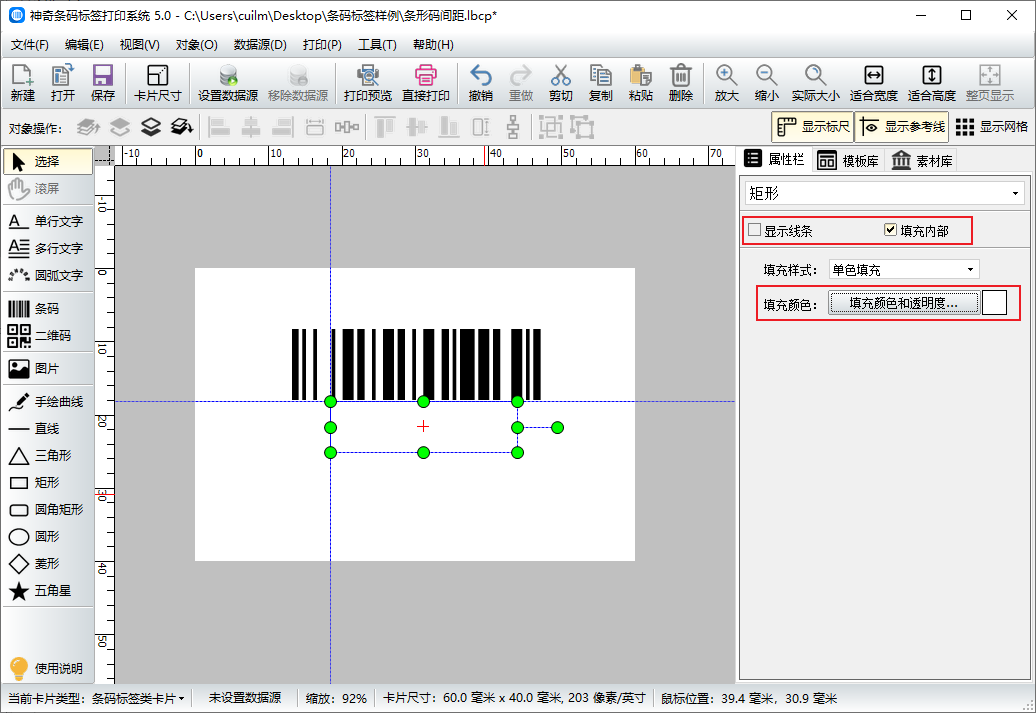This screenshot has width=1036, height=713.
Task: Click the barcode on the canvas
Action: click(x=416, y=364)
